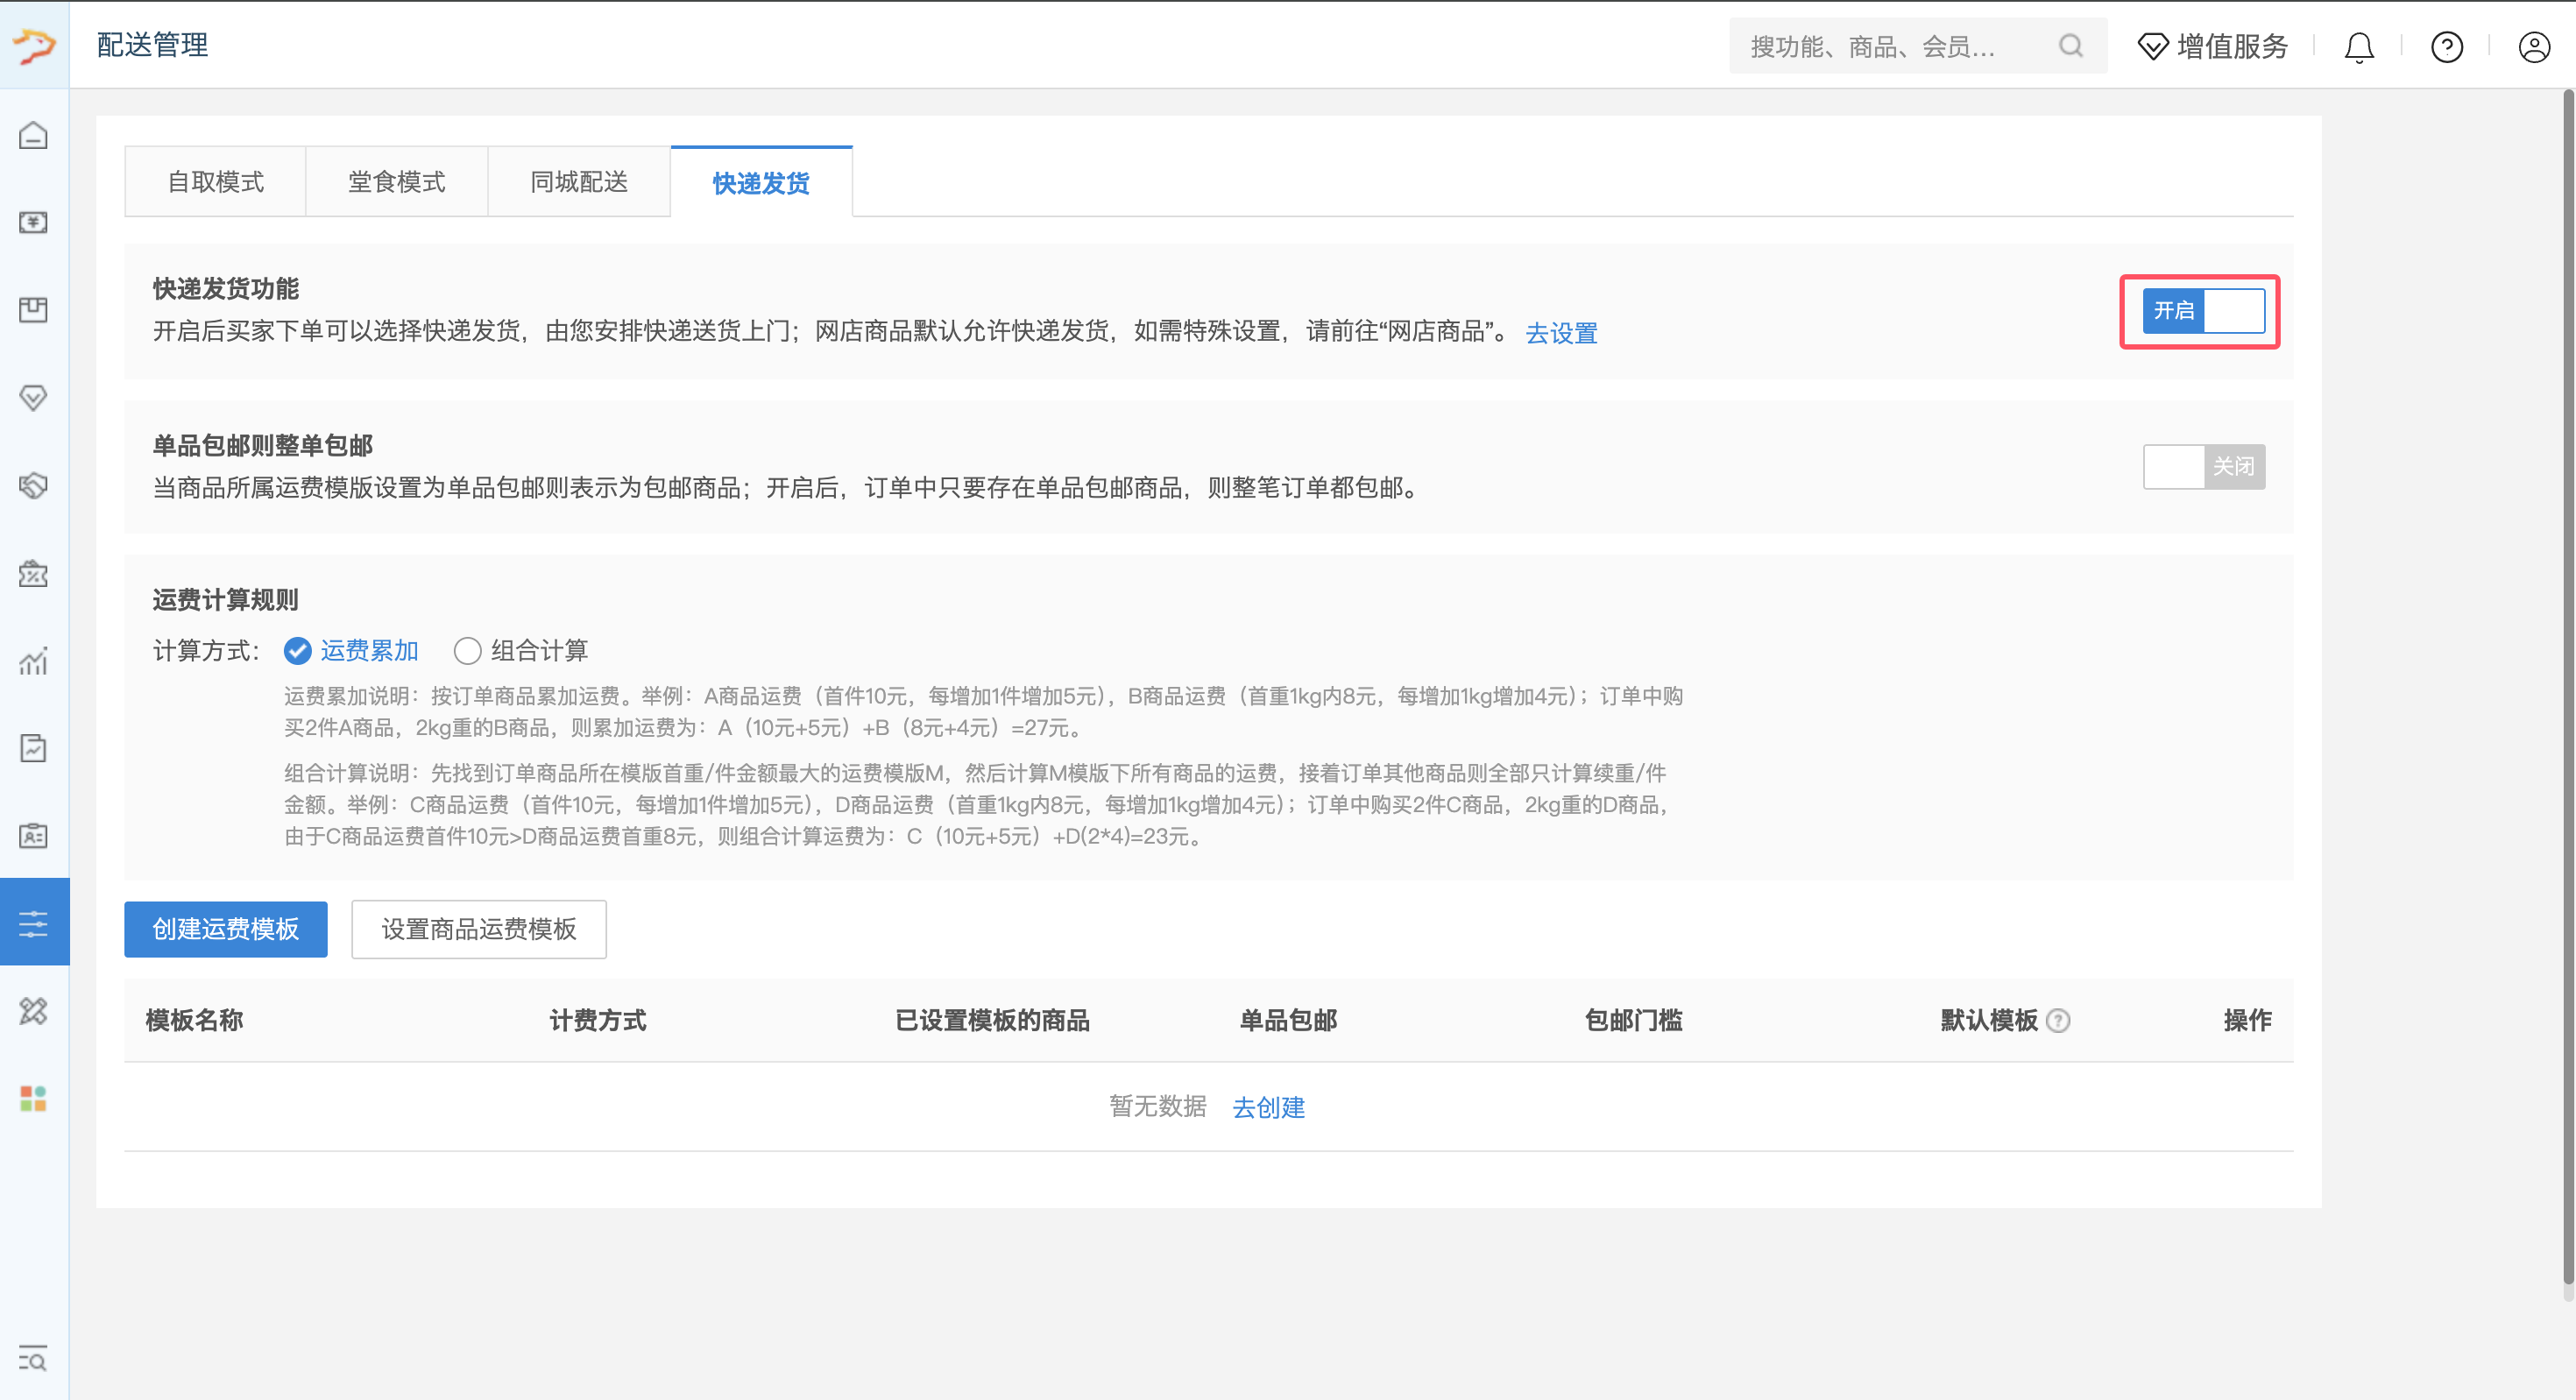Click the diamond sidebar icon
Image resolution: width=2576 pixels, height=1400 pixels.
coord(33,398)
